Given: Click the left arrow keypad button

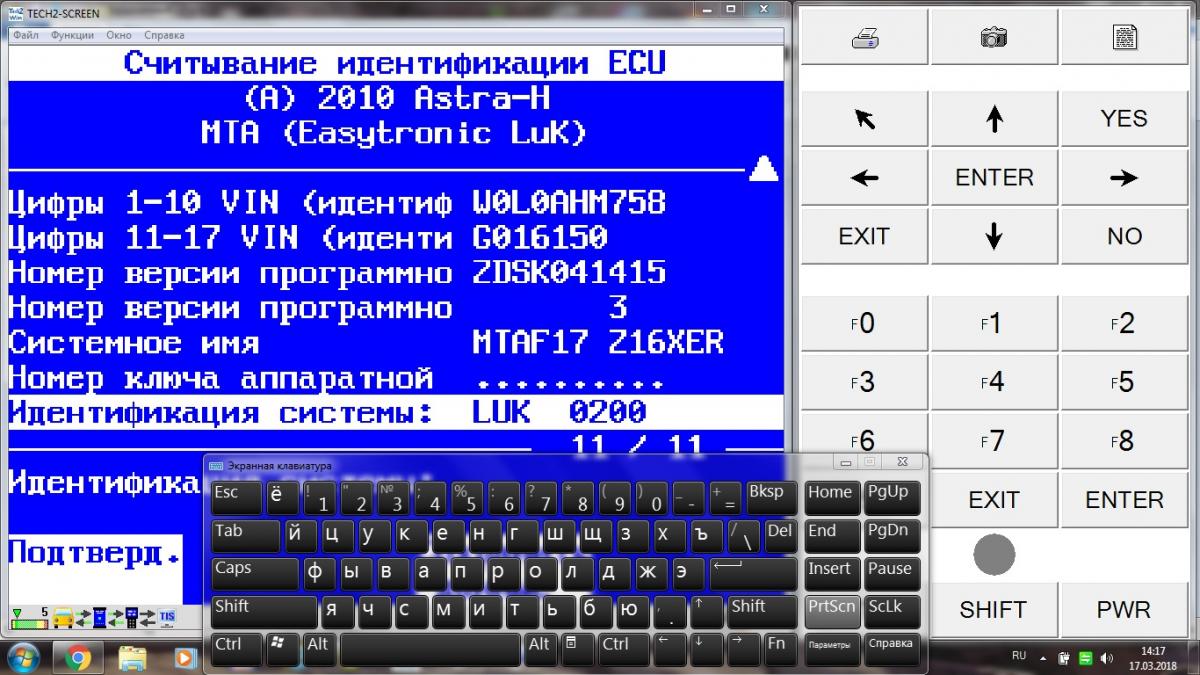Looking at the screenshot, I should 864,178.
